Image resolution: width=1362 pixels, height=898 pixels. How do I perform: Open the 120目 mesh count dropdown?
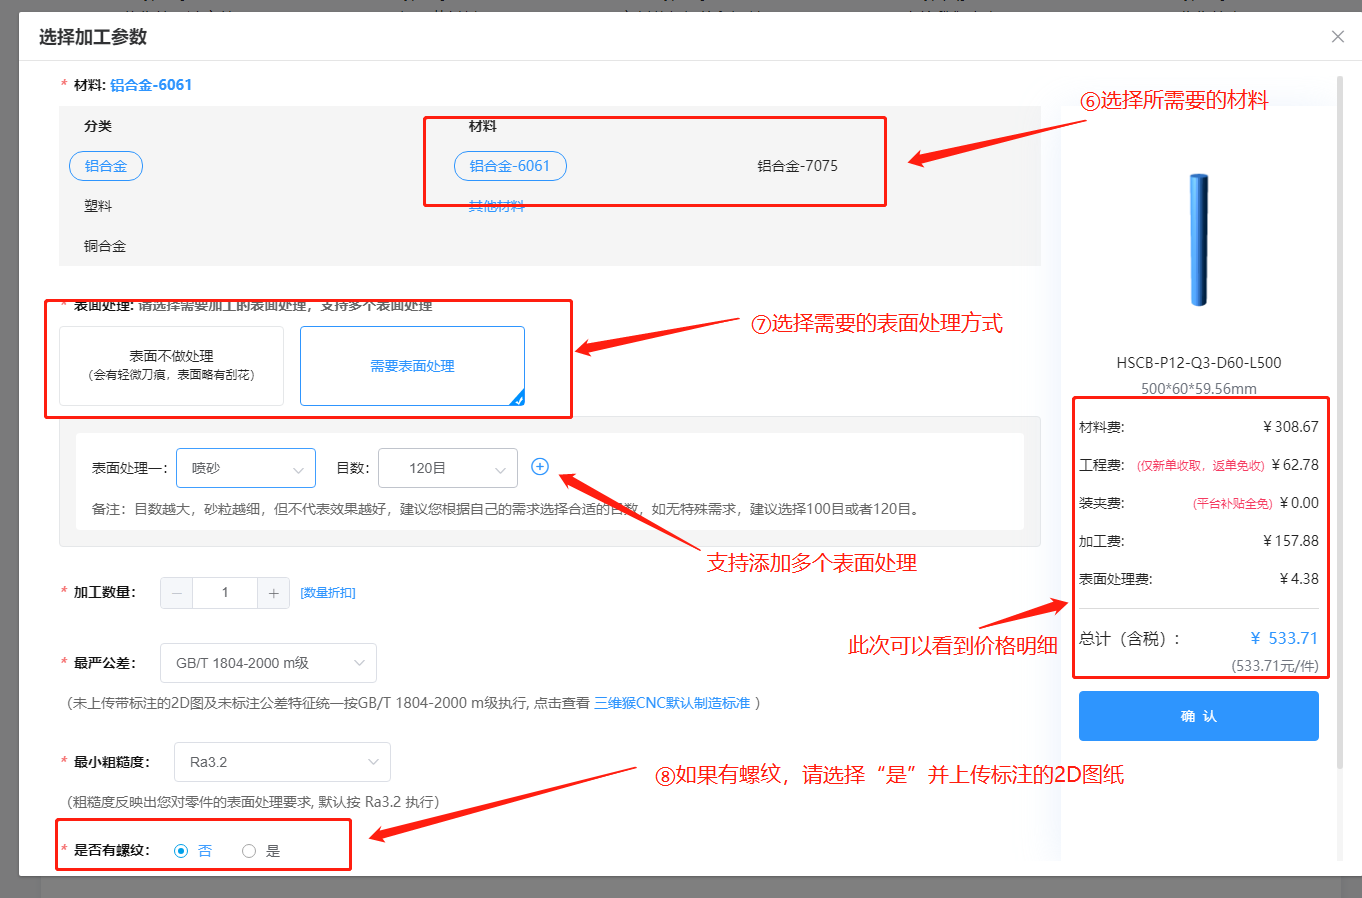click(447, 468)
